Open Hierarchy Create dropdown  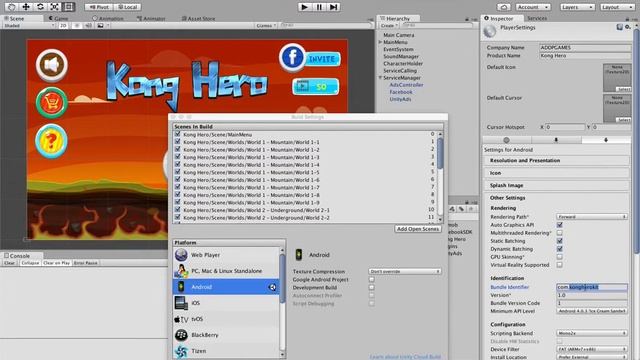(x=389, y=25)
